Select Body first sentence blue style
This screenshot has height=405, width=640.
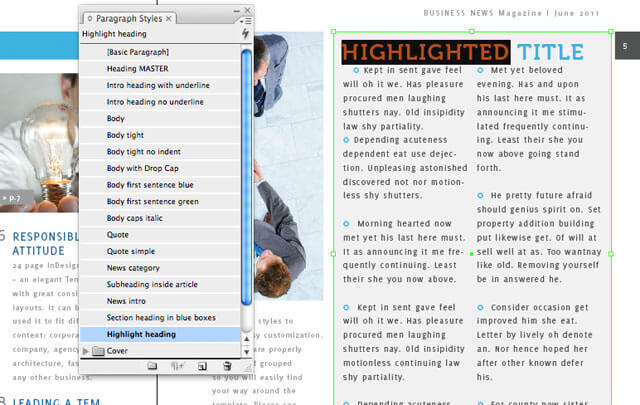click(x=160, y=185)
